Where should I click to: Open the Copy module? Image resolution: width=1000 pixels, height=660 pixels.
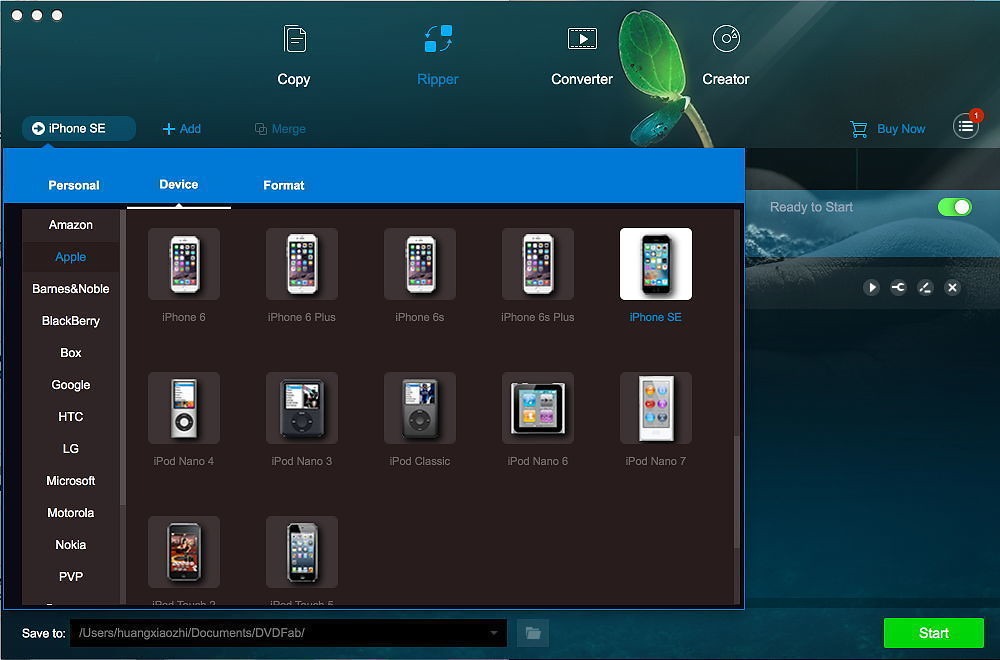click(293, 56)
